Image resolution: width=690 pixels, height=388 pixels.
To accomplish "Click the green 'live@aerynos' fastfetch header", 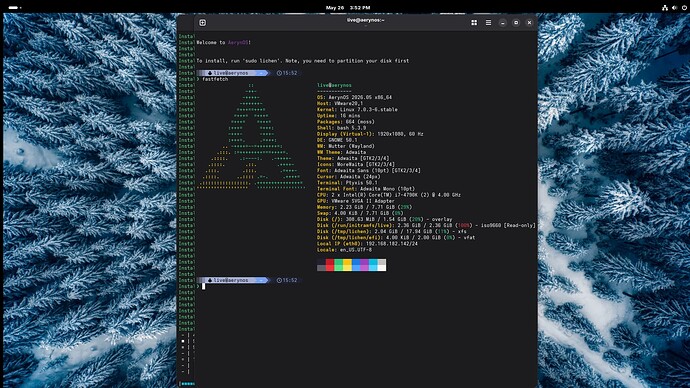I will pos(334,85).
